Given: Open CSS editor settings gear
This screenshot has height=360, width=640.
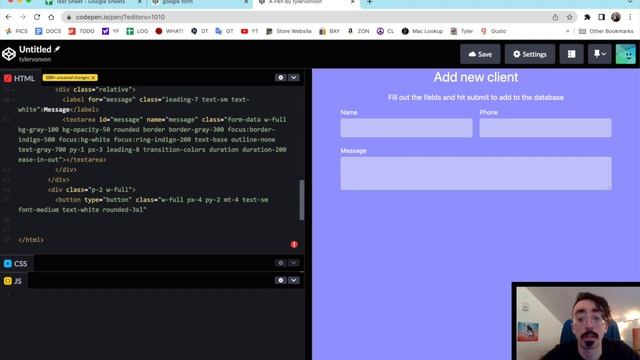Looking at the screenshot, I should click(280, 263).
